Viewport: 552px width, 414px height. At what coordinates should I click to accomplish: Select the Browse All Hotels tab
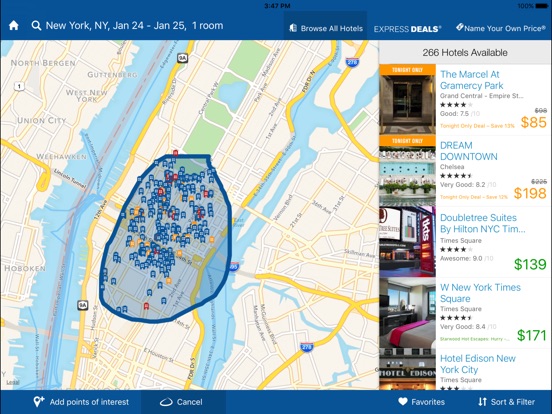coord(326,27)
